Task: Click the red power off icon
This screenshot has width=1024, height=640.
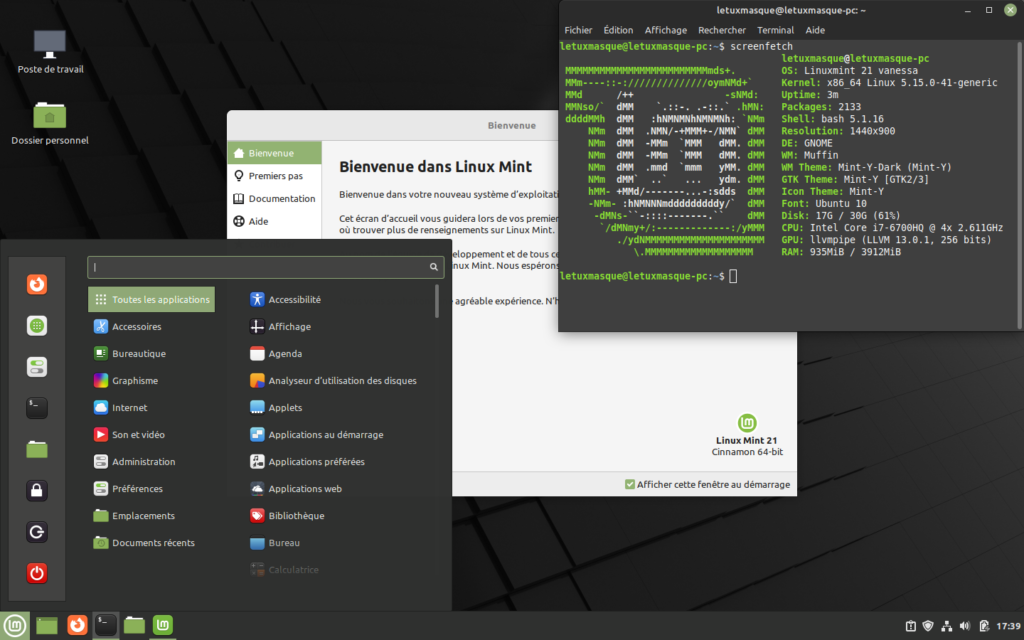Action: (37, 573)
